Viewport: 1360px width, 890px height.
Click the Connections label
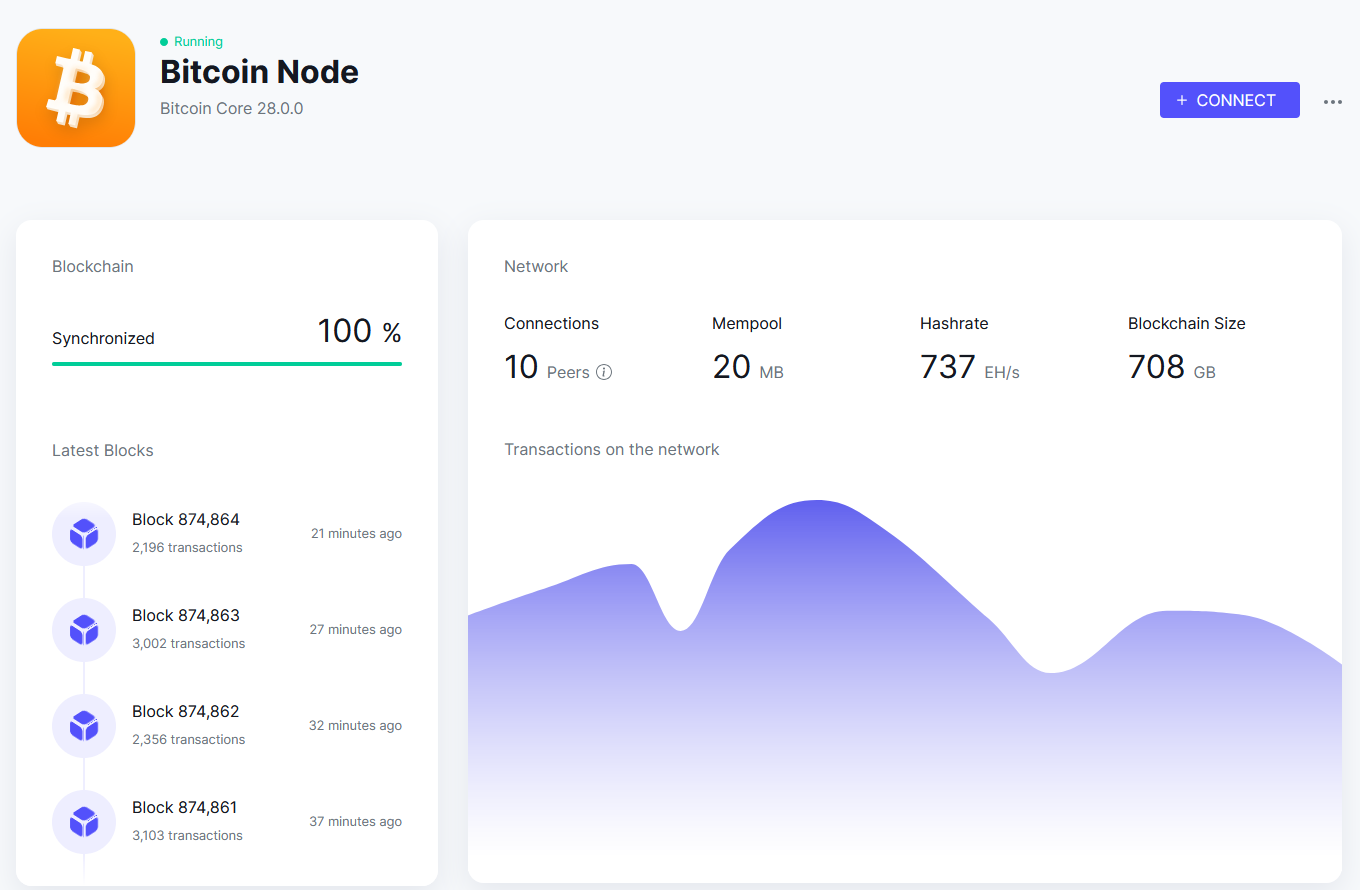[551, 324]
